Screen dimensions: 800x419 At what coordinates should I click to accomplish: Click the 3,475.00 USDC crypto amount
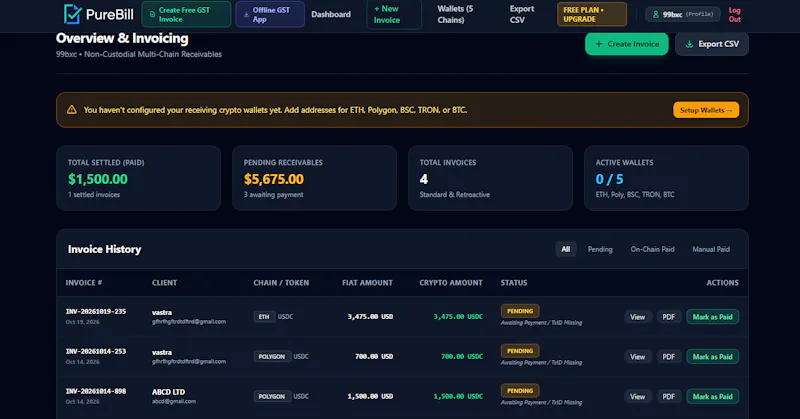pos(458,317)
